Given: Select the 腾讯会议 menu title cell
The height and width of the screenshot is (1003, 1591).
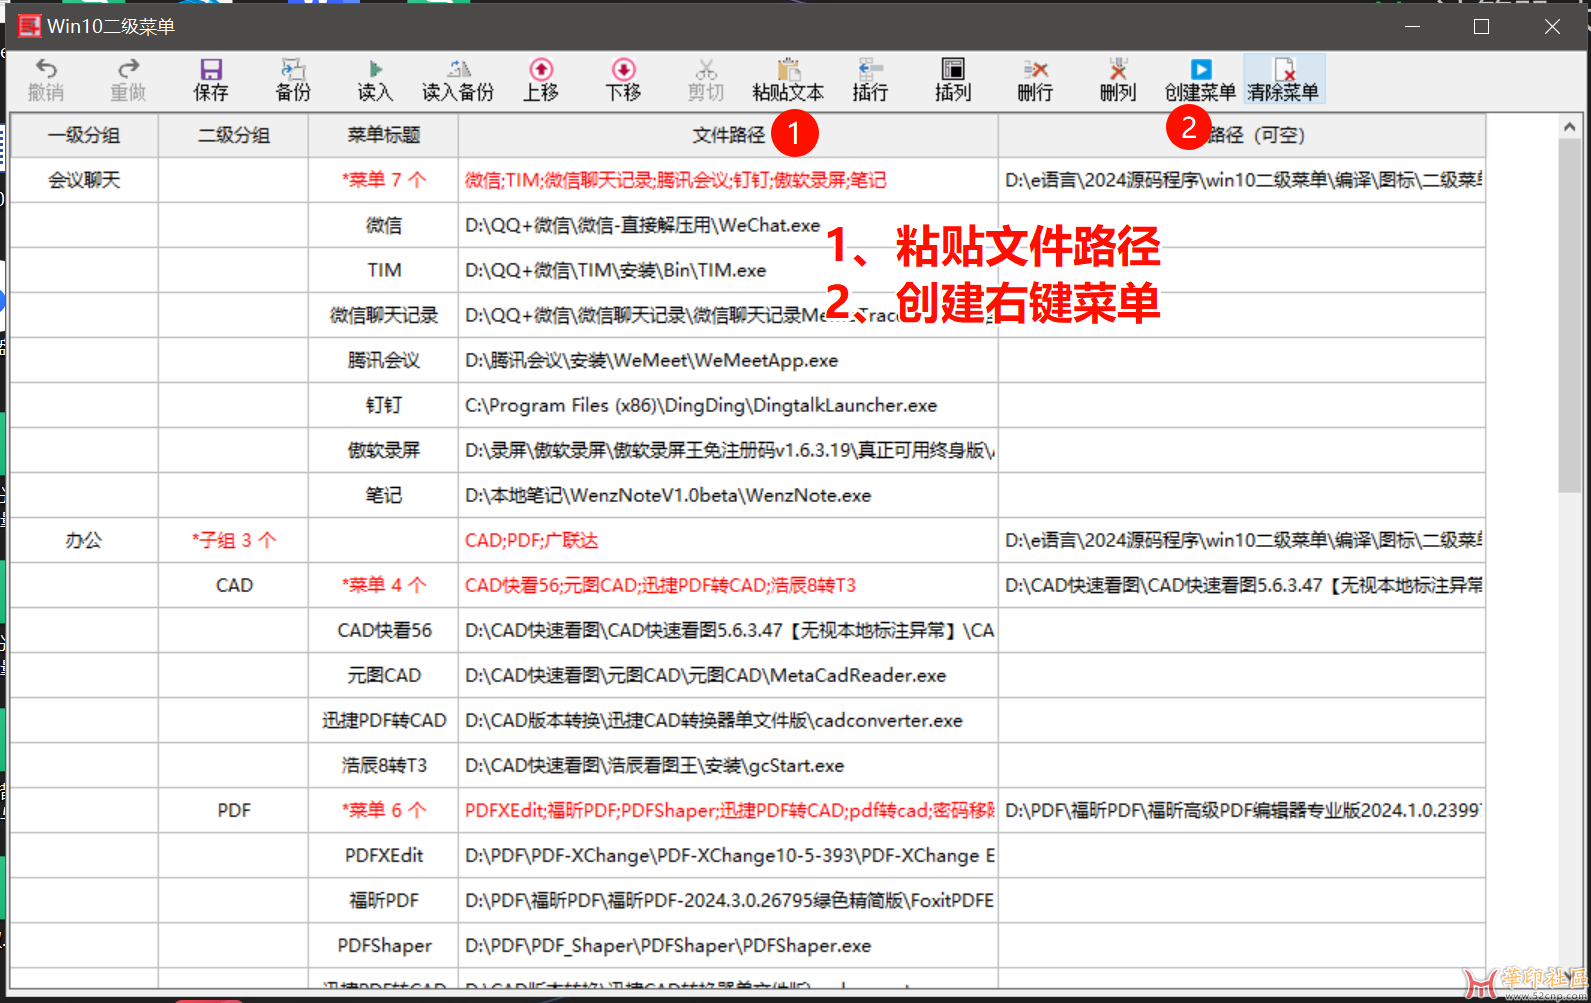Looking at the screenshot, I should tap(384, 360).
